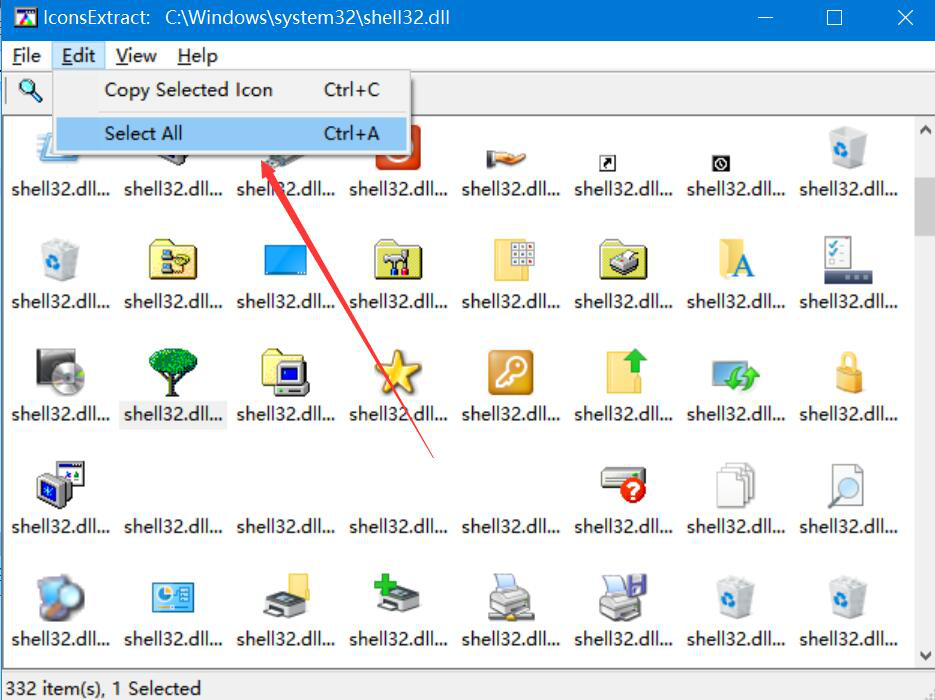935x700 pixels.
Task: Click the vertical scrollbar thumb
Action: point(925,206)
